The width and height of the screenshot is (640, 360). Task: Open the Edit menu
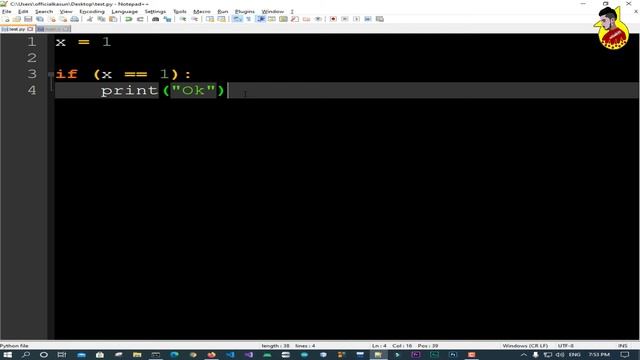[x=23, y=11]
